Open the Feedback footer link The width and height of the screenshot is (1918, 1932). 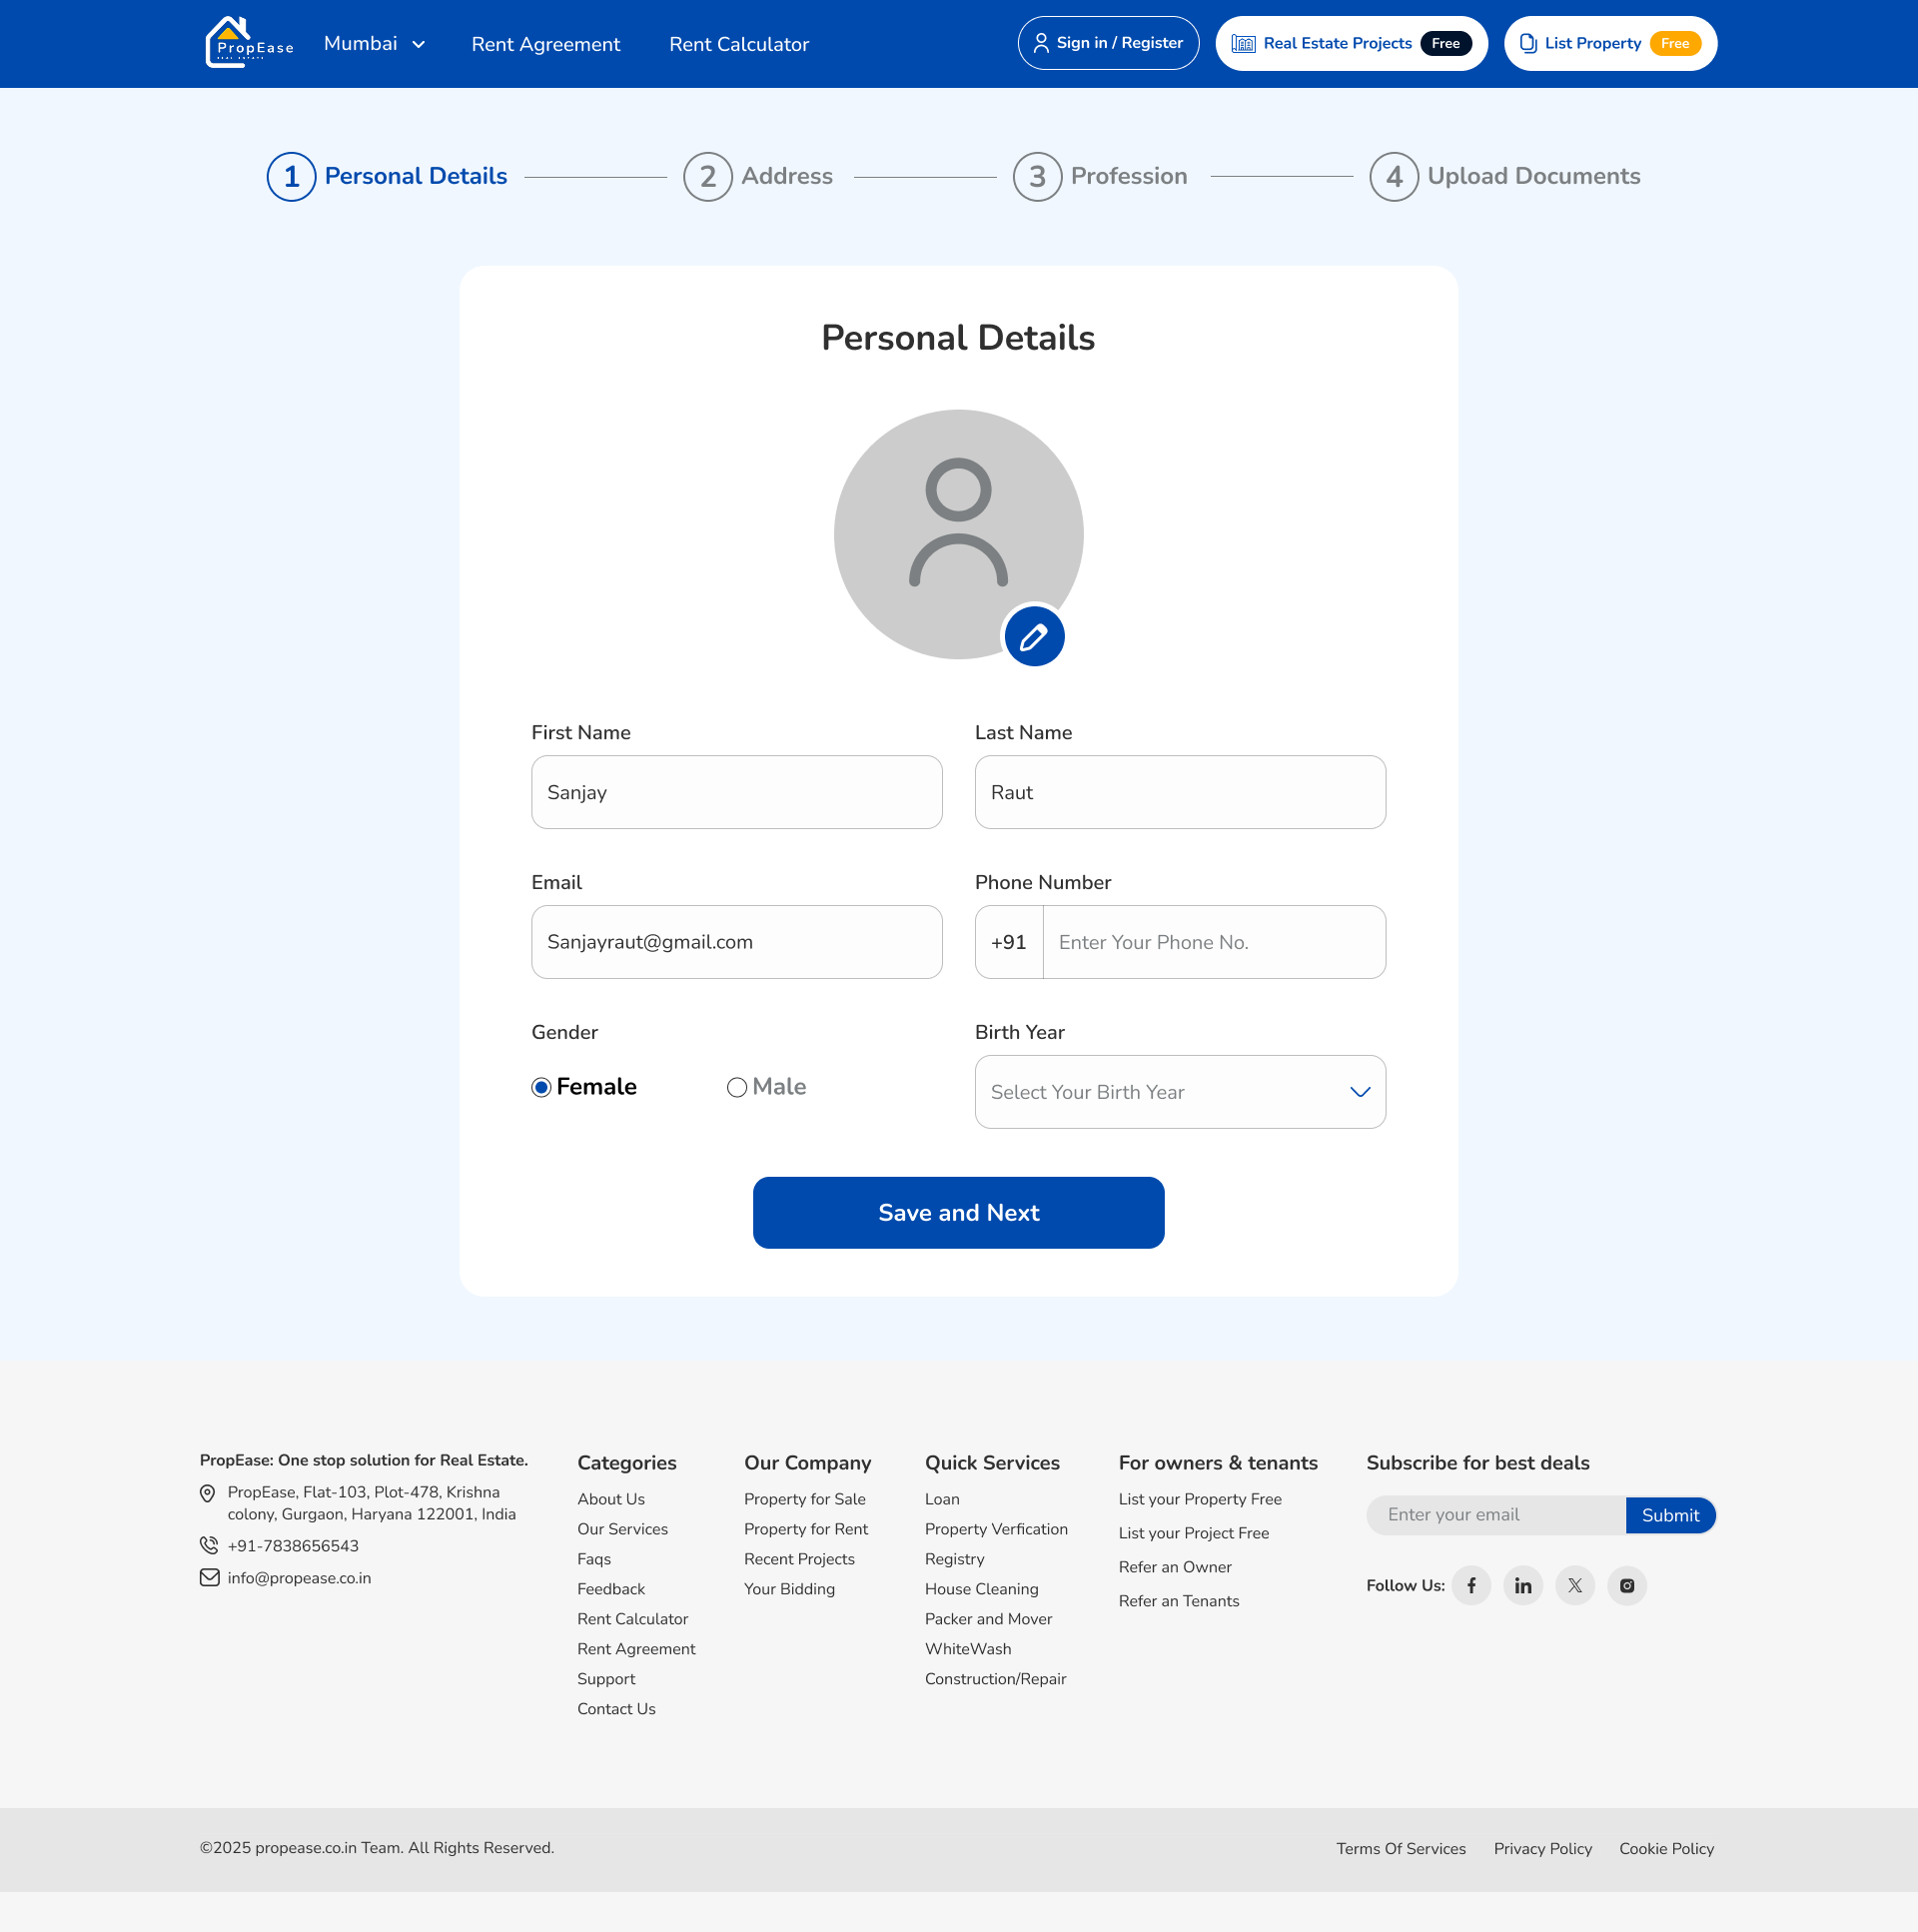(x=611, y=1589)
